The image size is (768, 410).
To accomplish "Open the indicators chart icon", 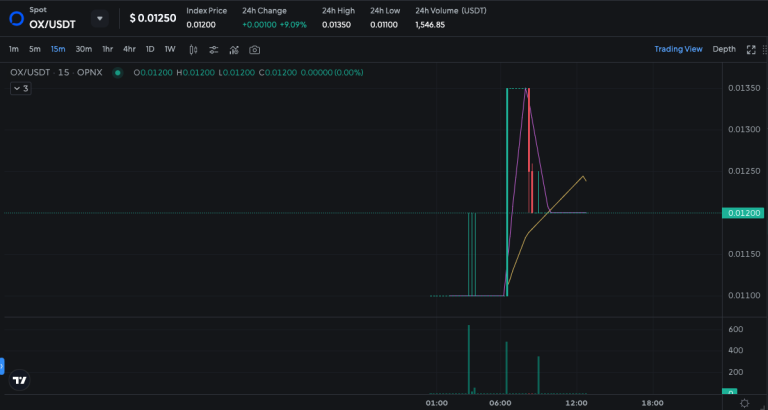I will coord(234,49).
